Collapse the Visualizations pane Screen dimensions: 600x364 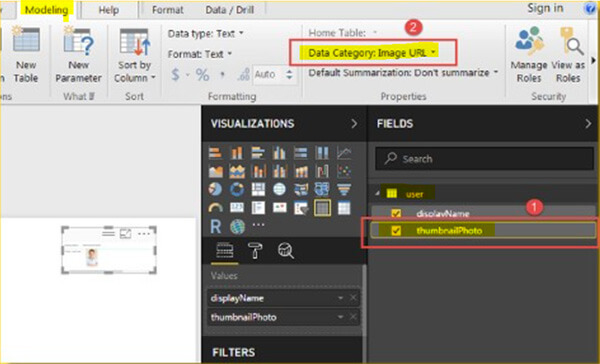[x=354, y=124]
